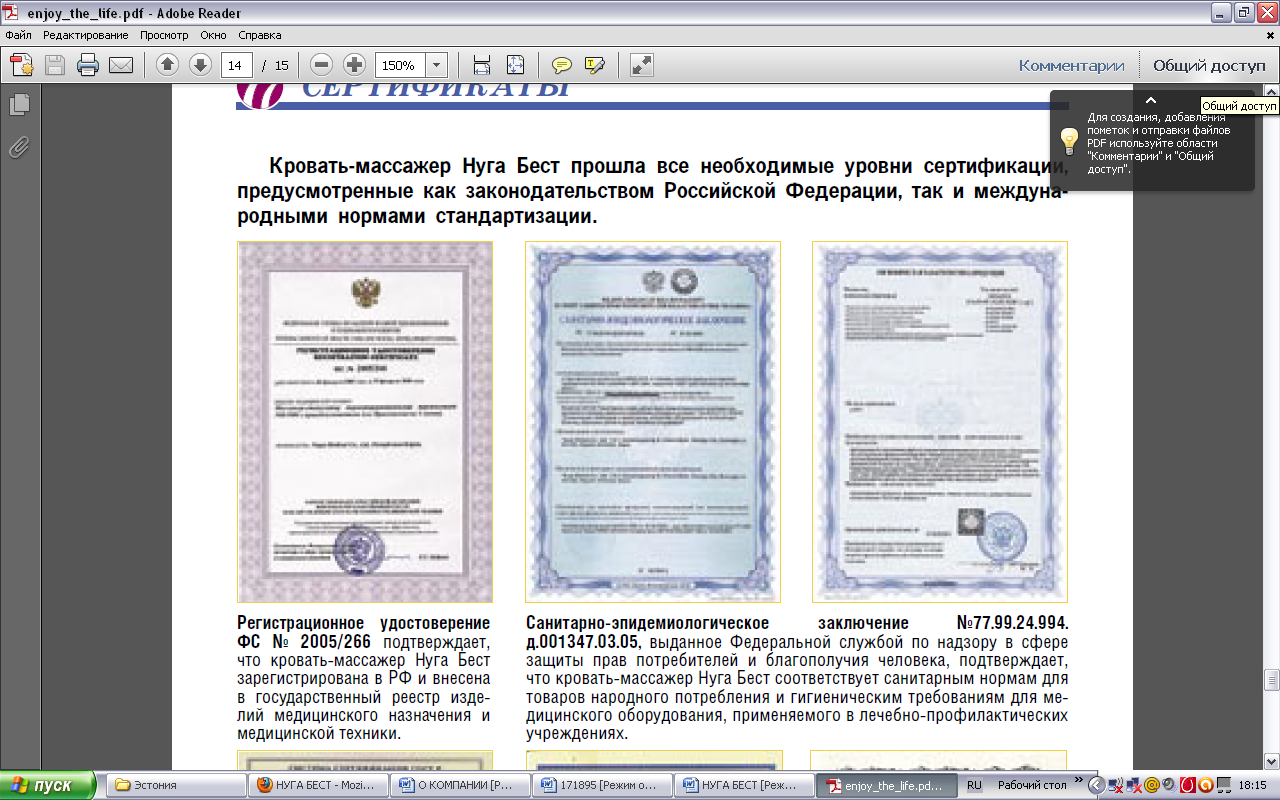Screen dimensions: 1280x800
Task: Click the 150% zoom value field
Action: [x=399, y=65]
